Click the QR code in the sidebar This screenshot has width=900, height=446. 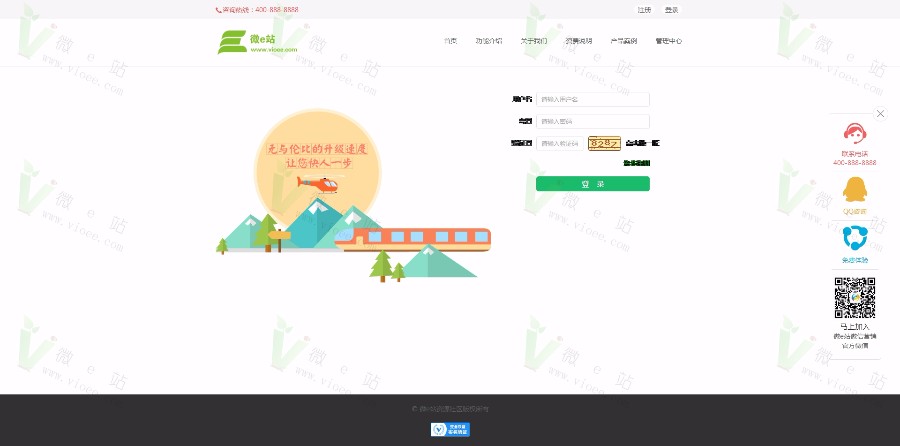point(855,298)
